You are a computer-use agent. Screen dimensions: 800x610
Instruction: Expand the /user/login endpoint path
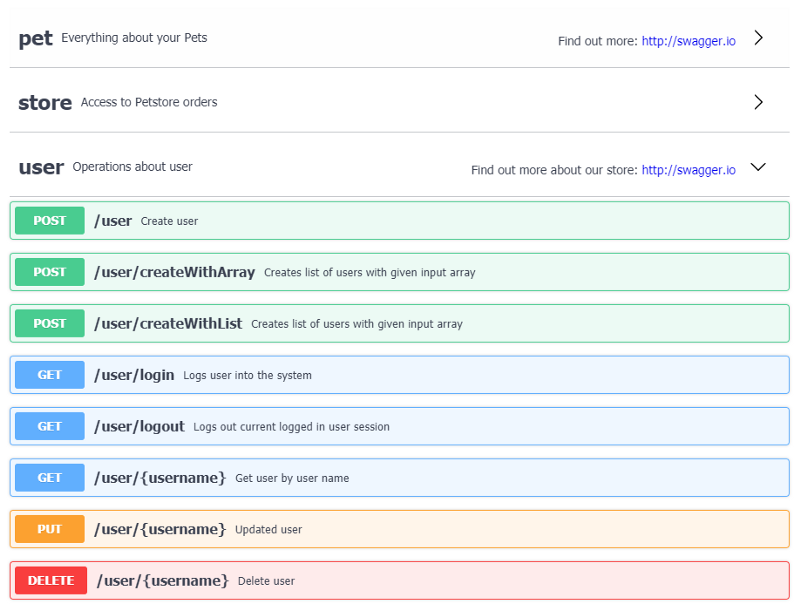click(x=134, y=375)
